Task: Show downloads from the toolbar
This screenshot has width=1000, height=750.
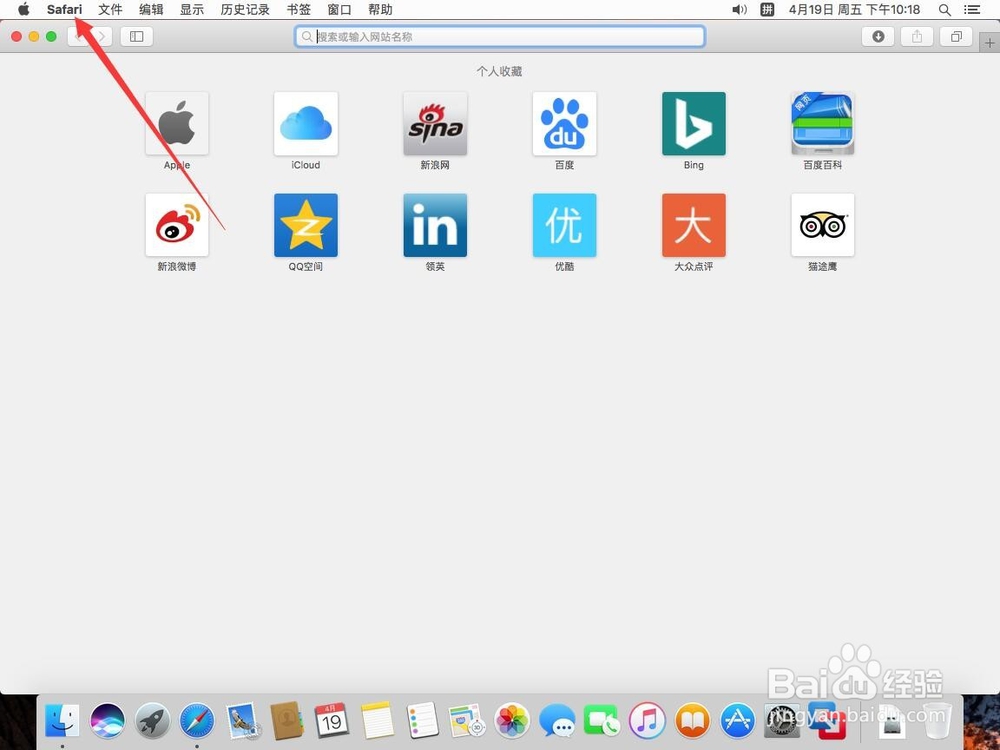Action: coord(878,36)
